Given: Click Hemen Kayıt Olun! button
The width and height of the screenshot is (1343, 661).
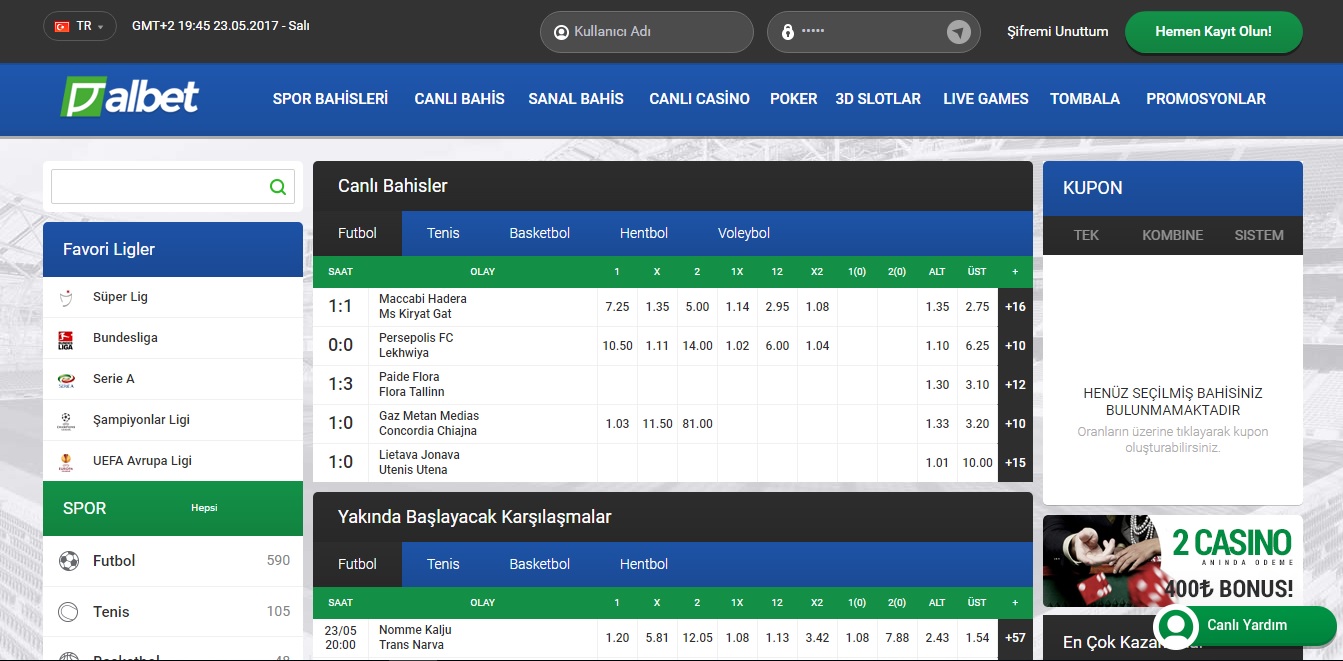Looking at the screenshot, I should click(1214, 31).
